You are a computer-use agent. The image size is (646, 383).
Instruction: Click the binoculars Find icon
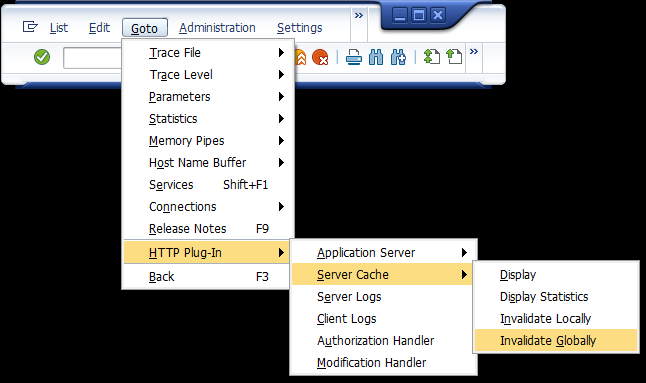376,57
